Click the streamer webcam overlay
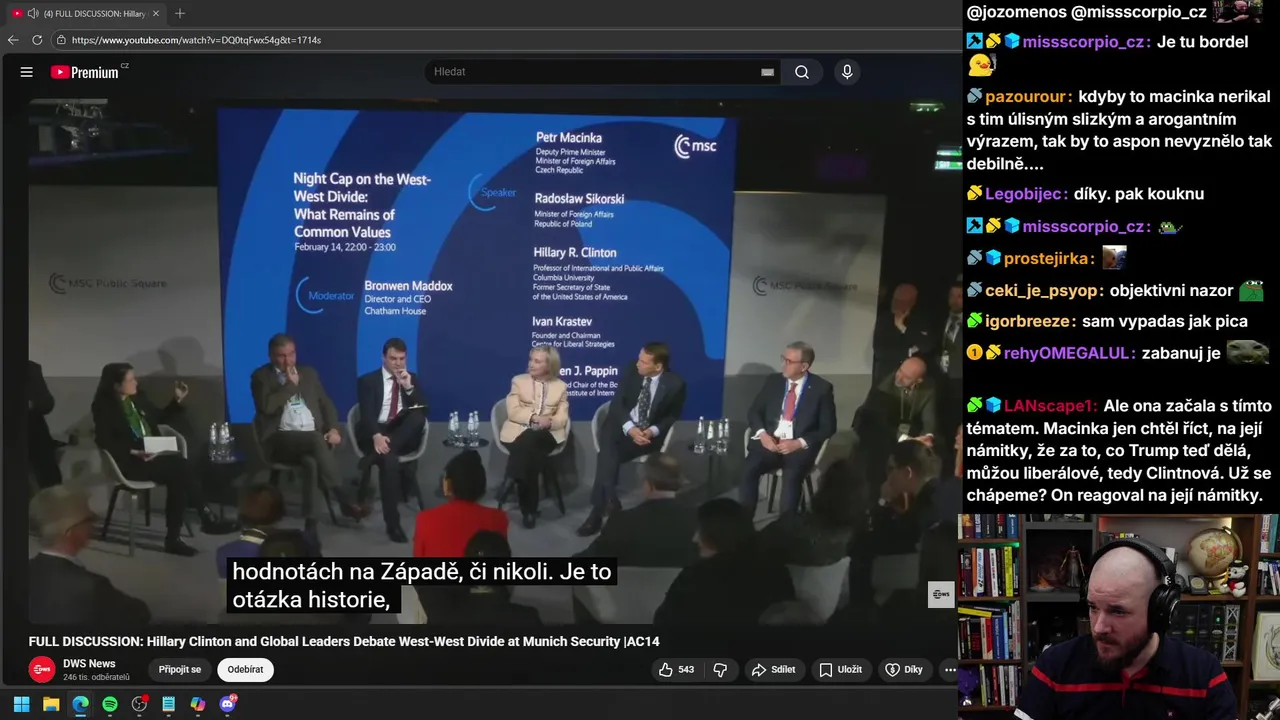Image resolution: width=1280 pixels, height=720 pixels. click(1119, 617)
